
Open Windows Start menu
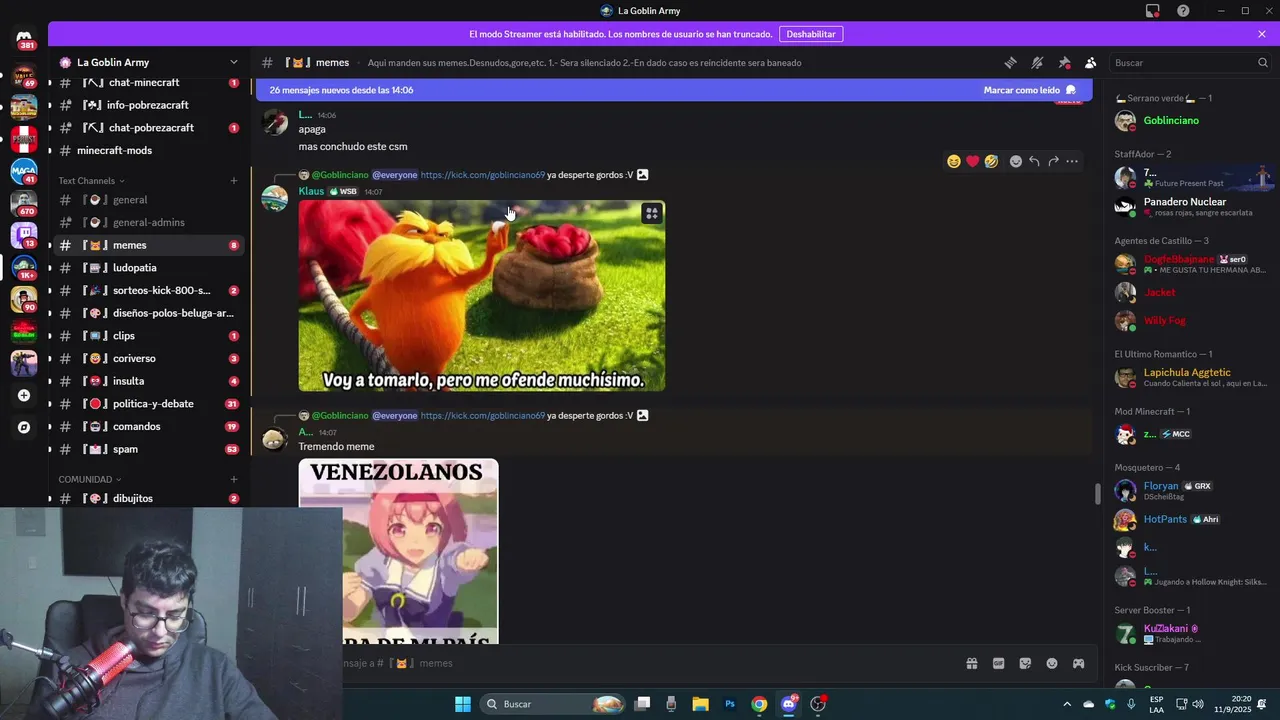tap(462, 704)
